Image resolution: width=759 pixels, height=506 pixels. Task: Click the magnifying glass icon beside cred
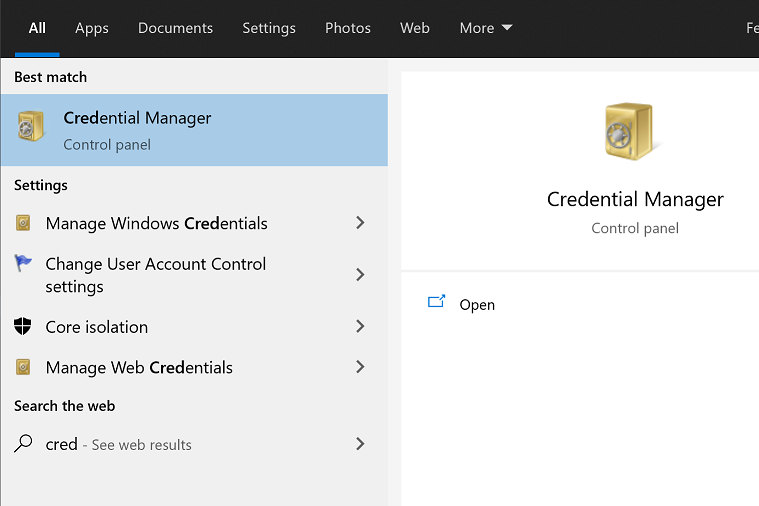(x=23, y=444)
